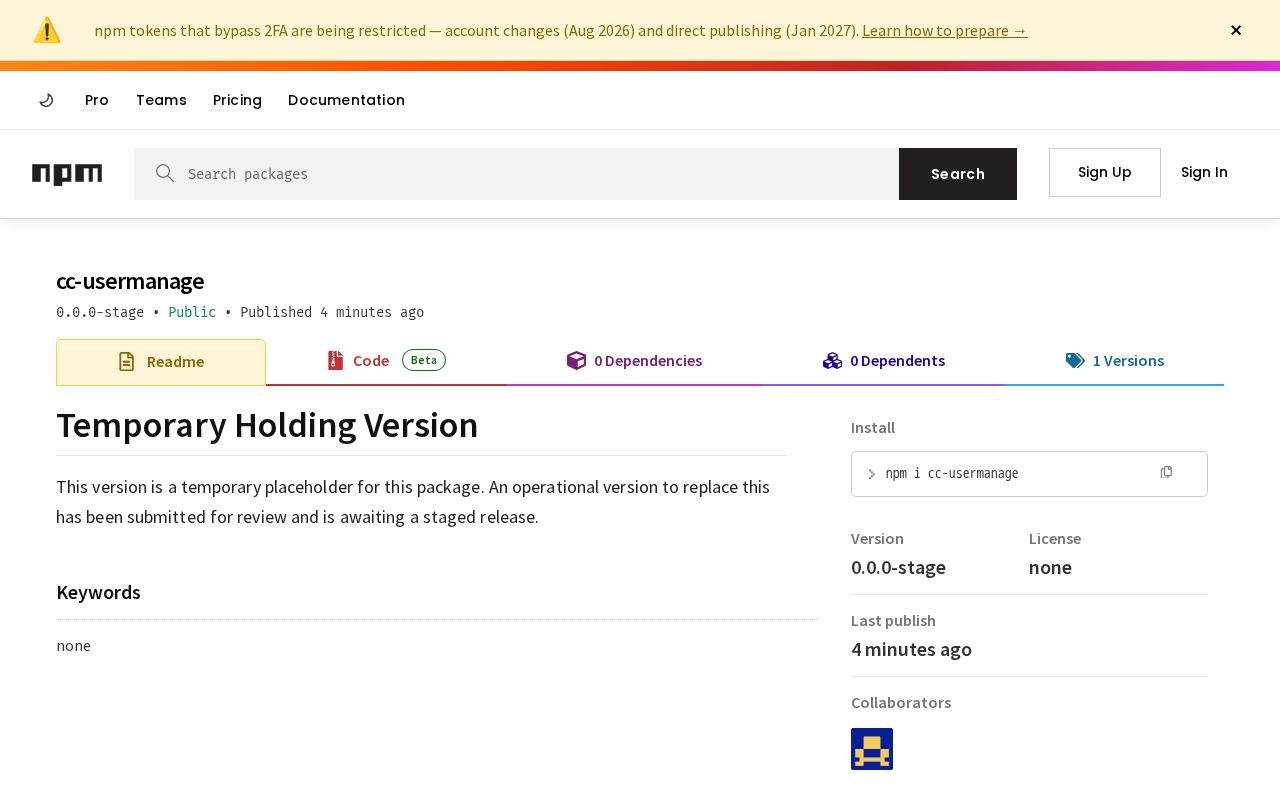Click the 'npm i cc-usermanage' install text
1280x800 pixels.
pyautogui.click(x=952, y=474)
